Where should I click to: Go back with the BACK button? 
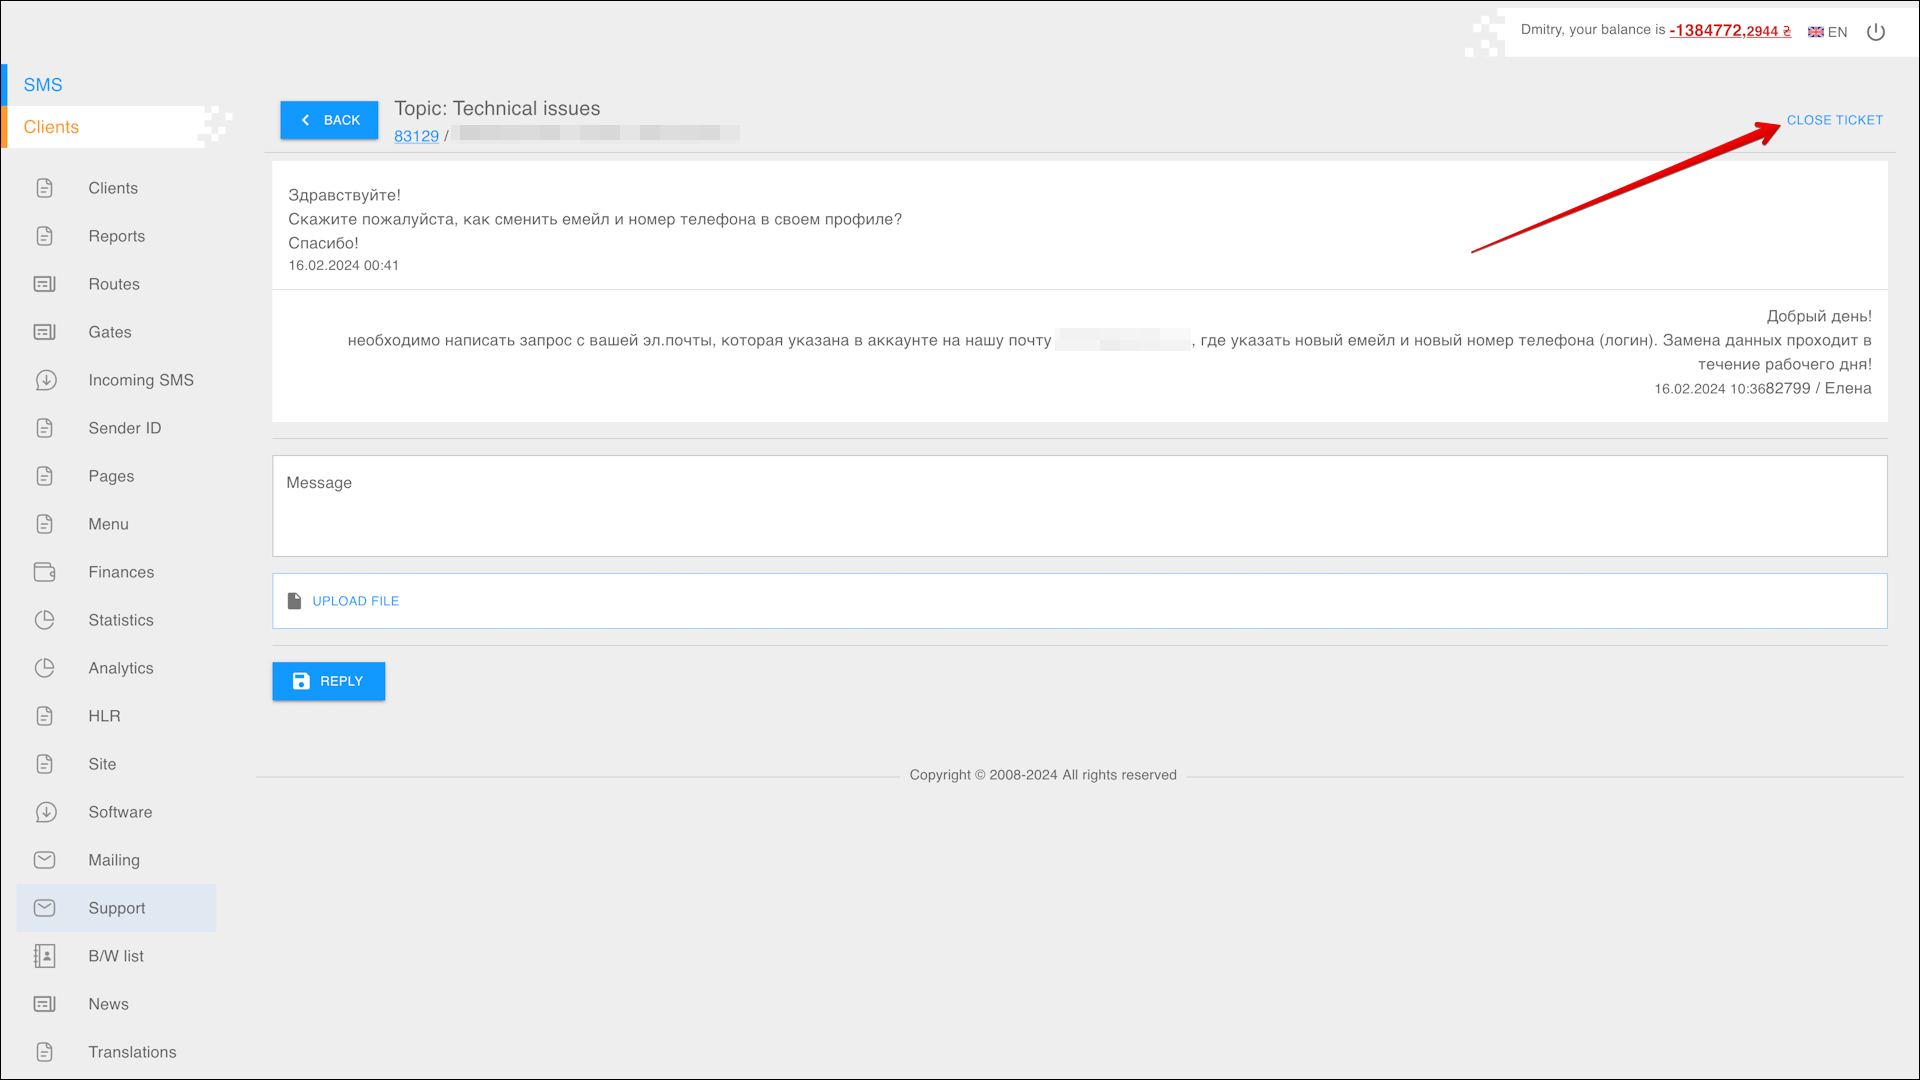tap(329, 120)
